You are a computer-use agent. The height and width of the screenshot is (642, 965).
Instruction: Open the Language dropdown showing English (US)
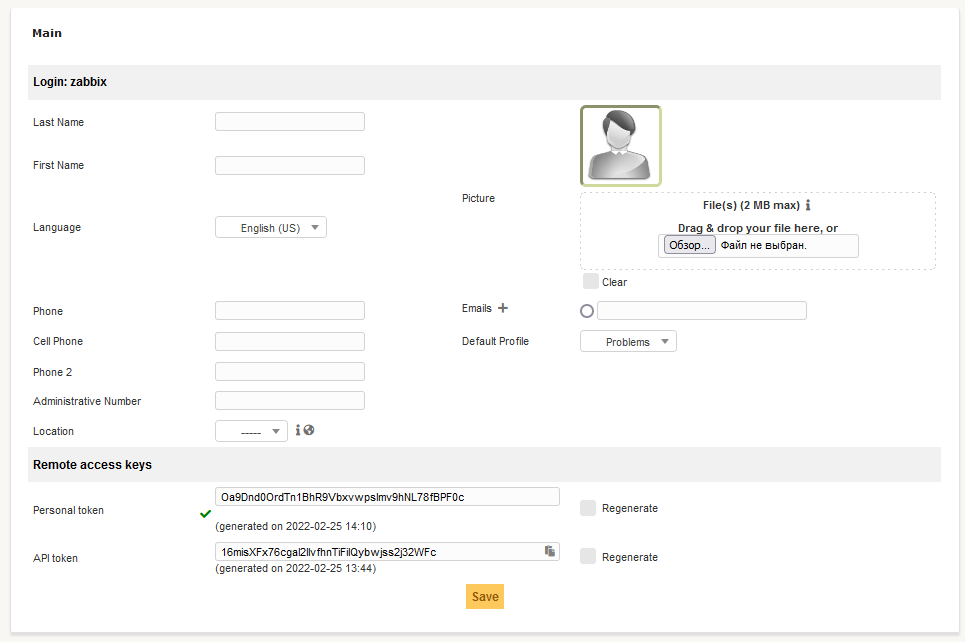click(x=271, y=228)
